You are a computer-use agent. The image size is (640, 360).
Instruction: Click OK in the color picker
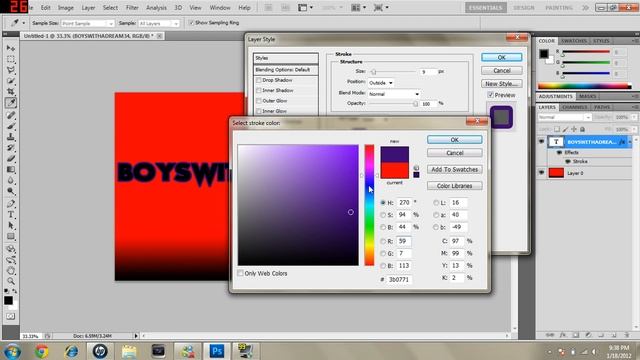point(455,140)
